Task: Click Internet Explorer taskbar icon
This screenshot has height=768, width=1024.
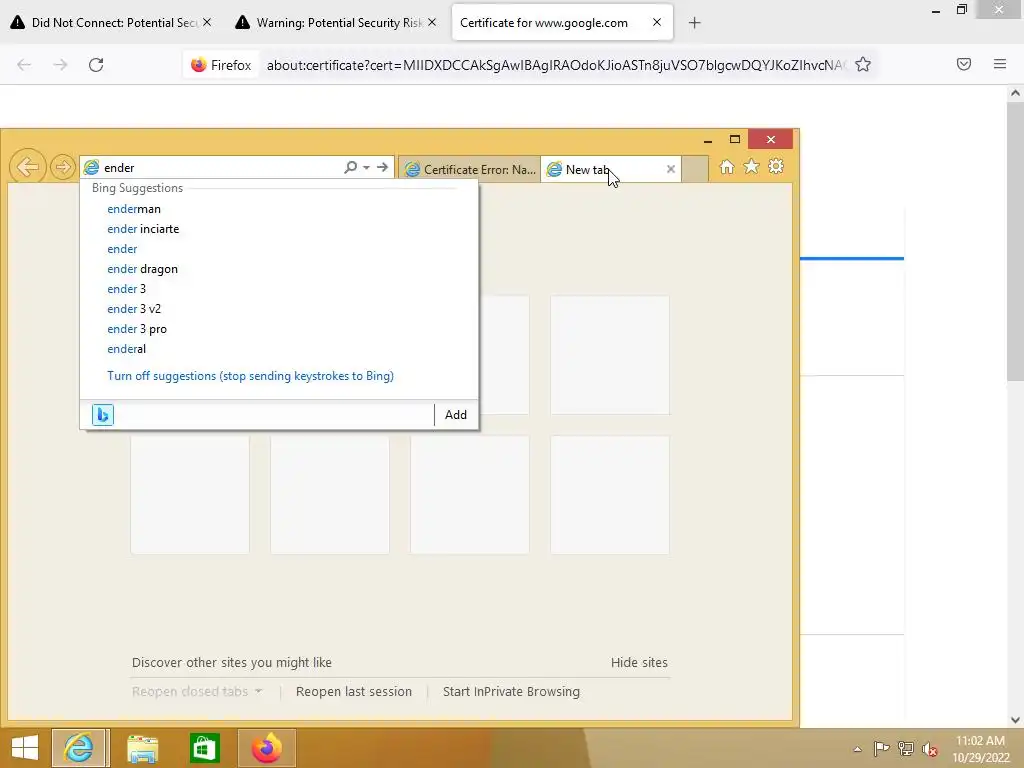Action: 78,748
